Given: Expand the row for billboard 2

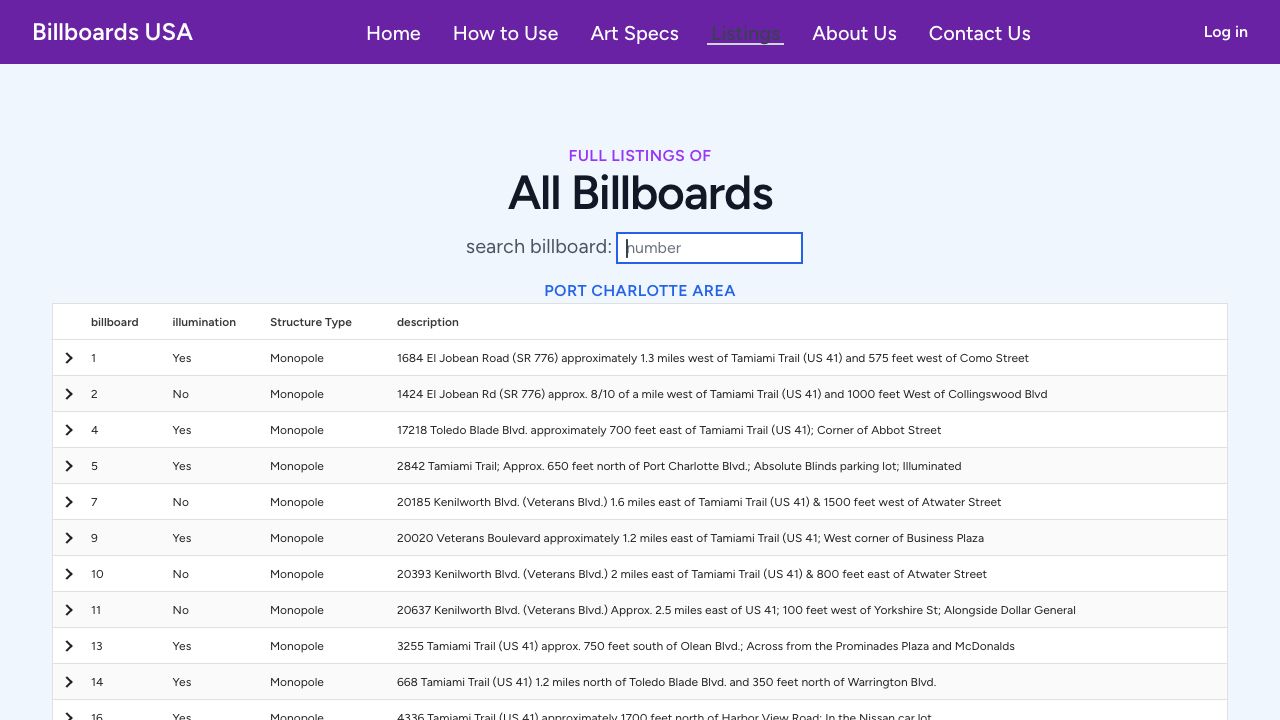Looking at the screenshot, I should (x=69, y=394).
